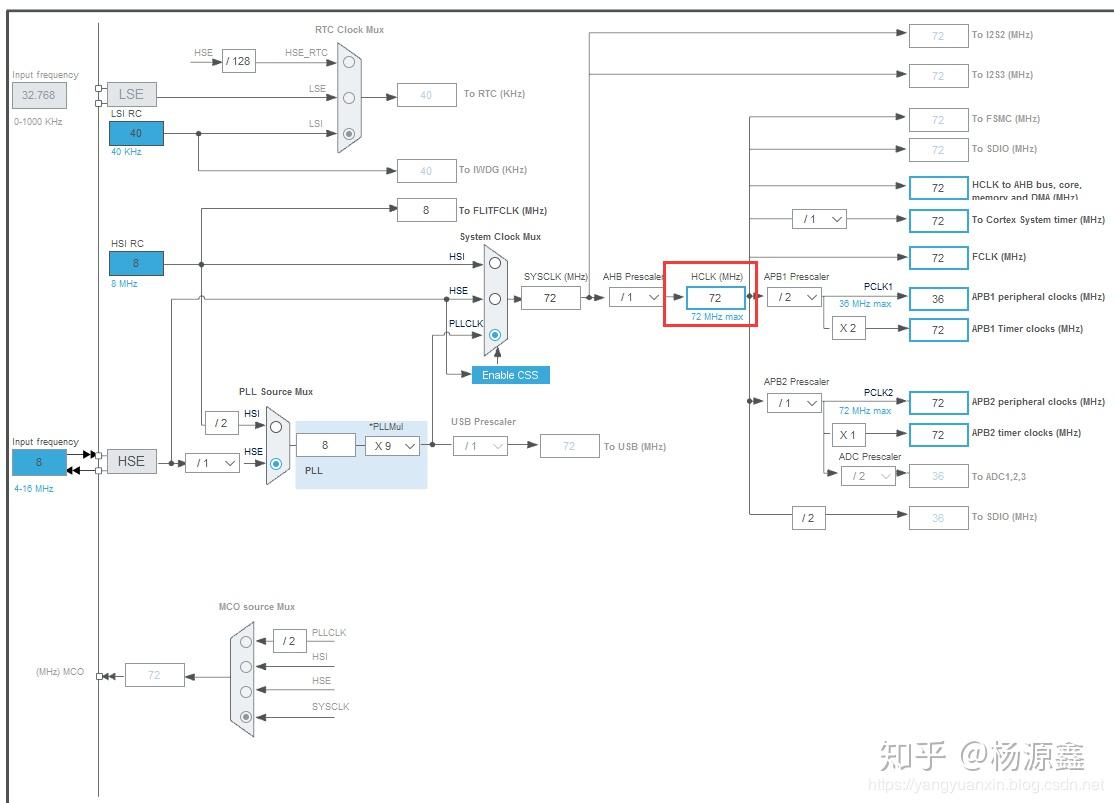Click the APB1 Timer clocks value box
This screenshot has width=1114, height=803.
939,330
